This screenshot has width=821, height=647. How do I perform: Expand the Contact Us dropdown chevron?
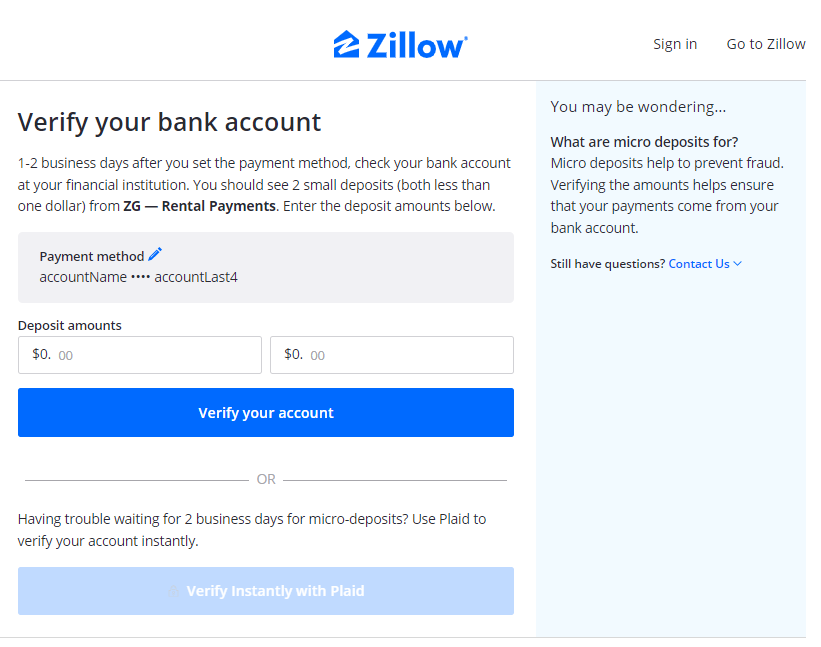tap(738, 263)
